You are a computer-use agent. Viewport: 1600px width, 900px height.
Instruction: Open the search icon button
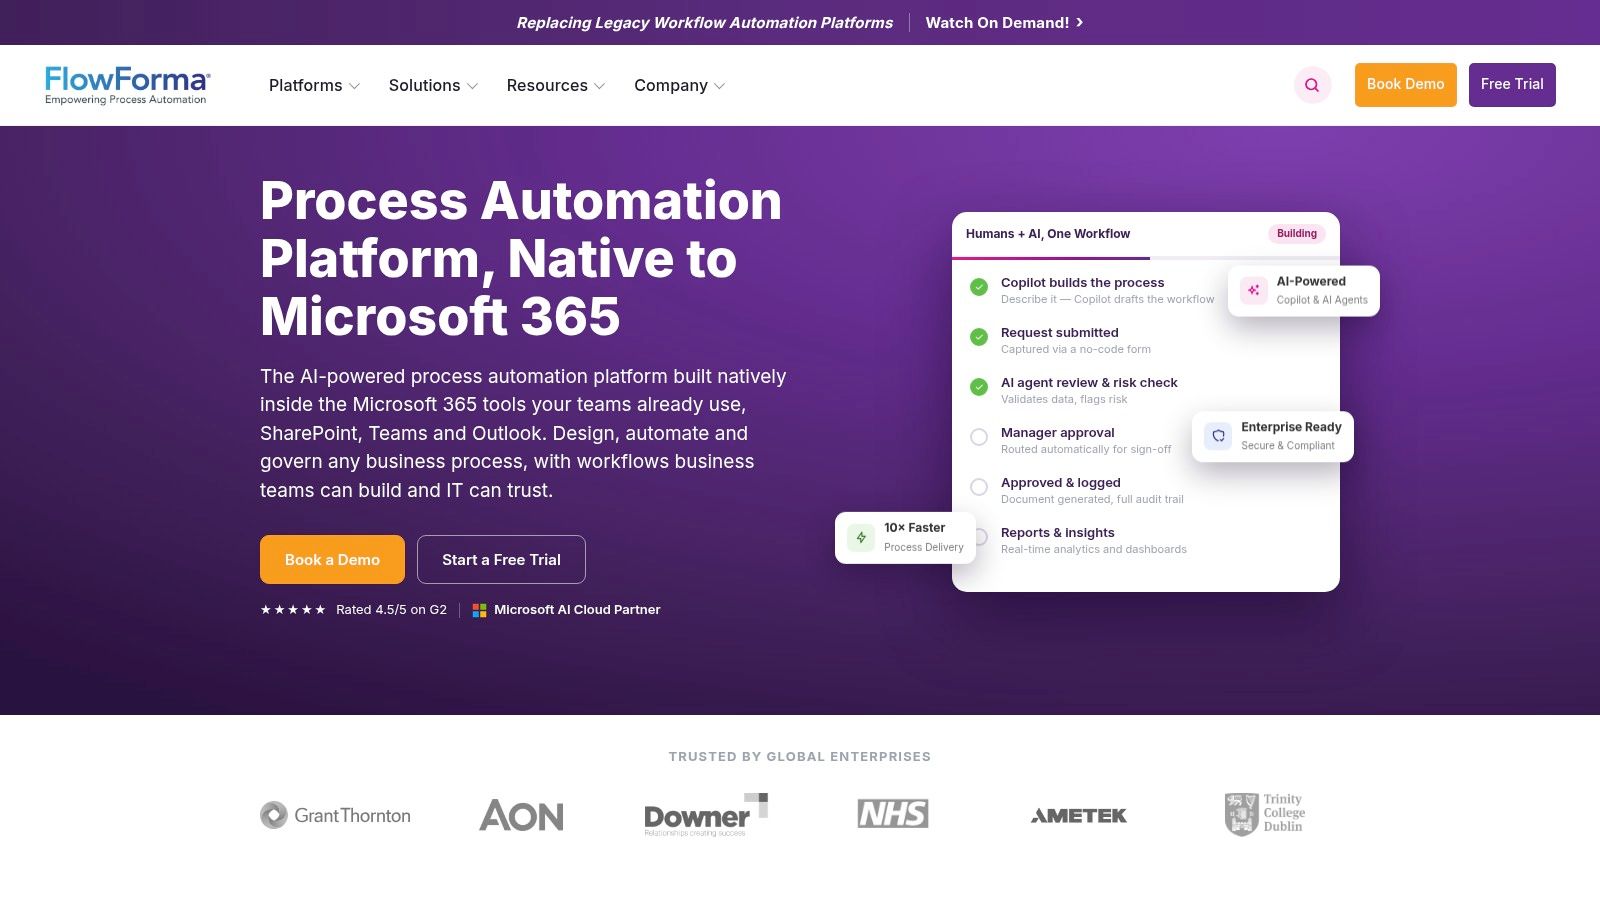point(1312,85)
